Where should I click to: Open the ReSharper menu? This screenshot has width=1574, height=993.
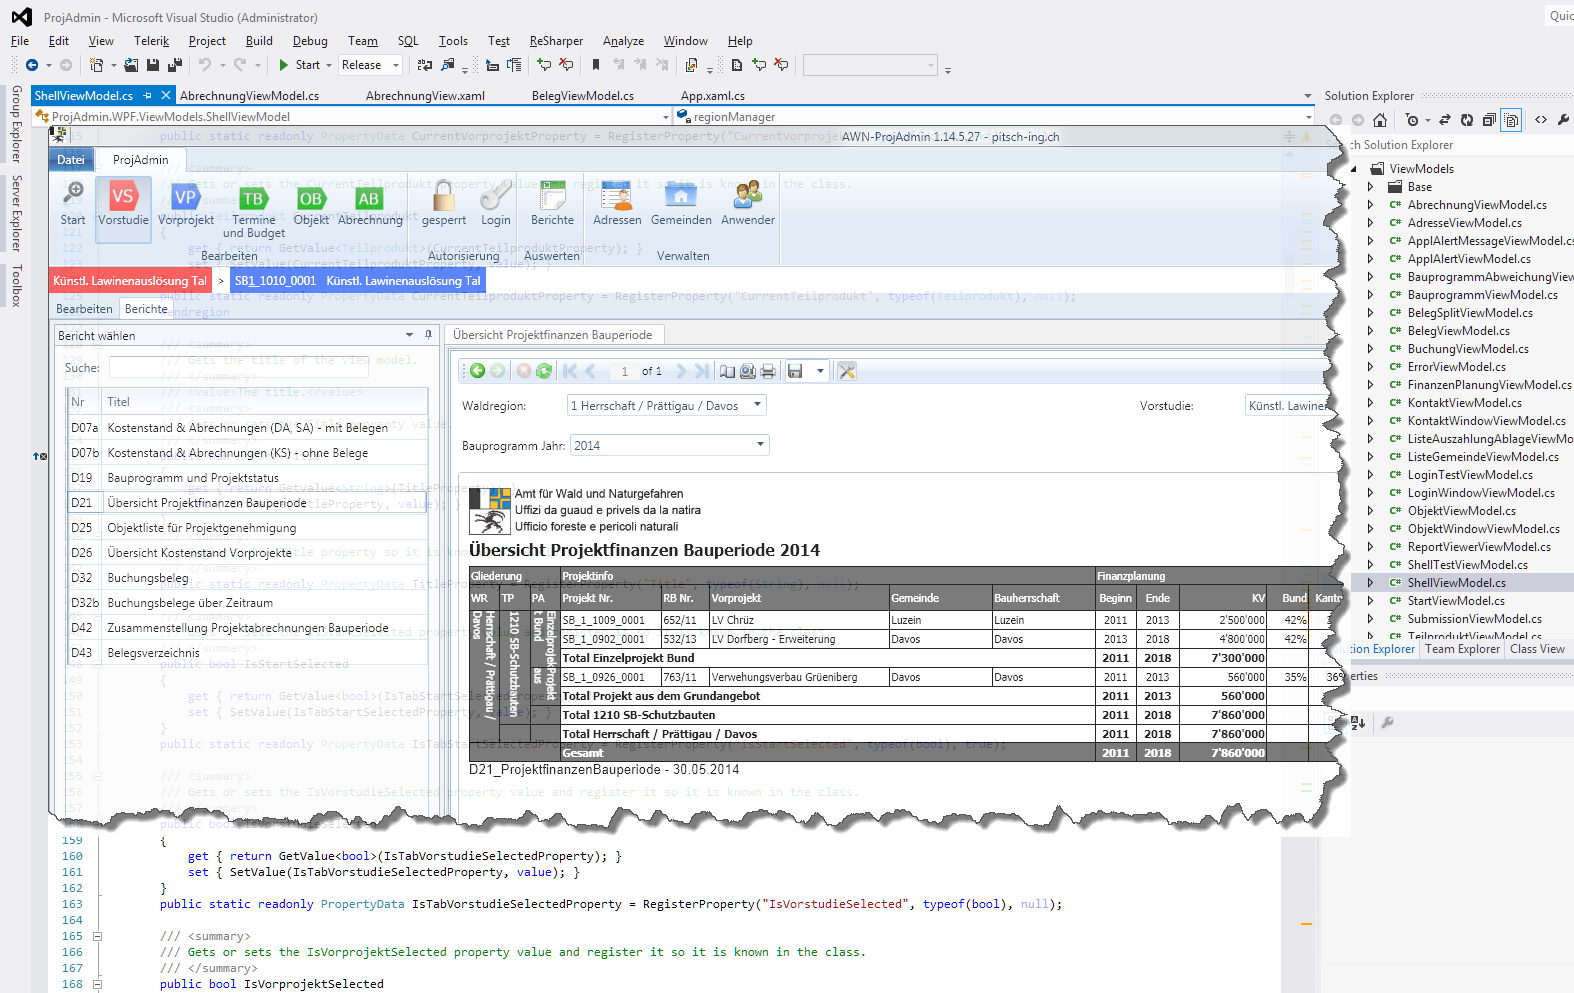pyautogui.click(x=556, y=41)
